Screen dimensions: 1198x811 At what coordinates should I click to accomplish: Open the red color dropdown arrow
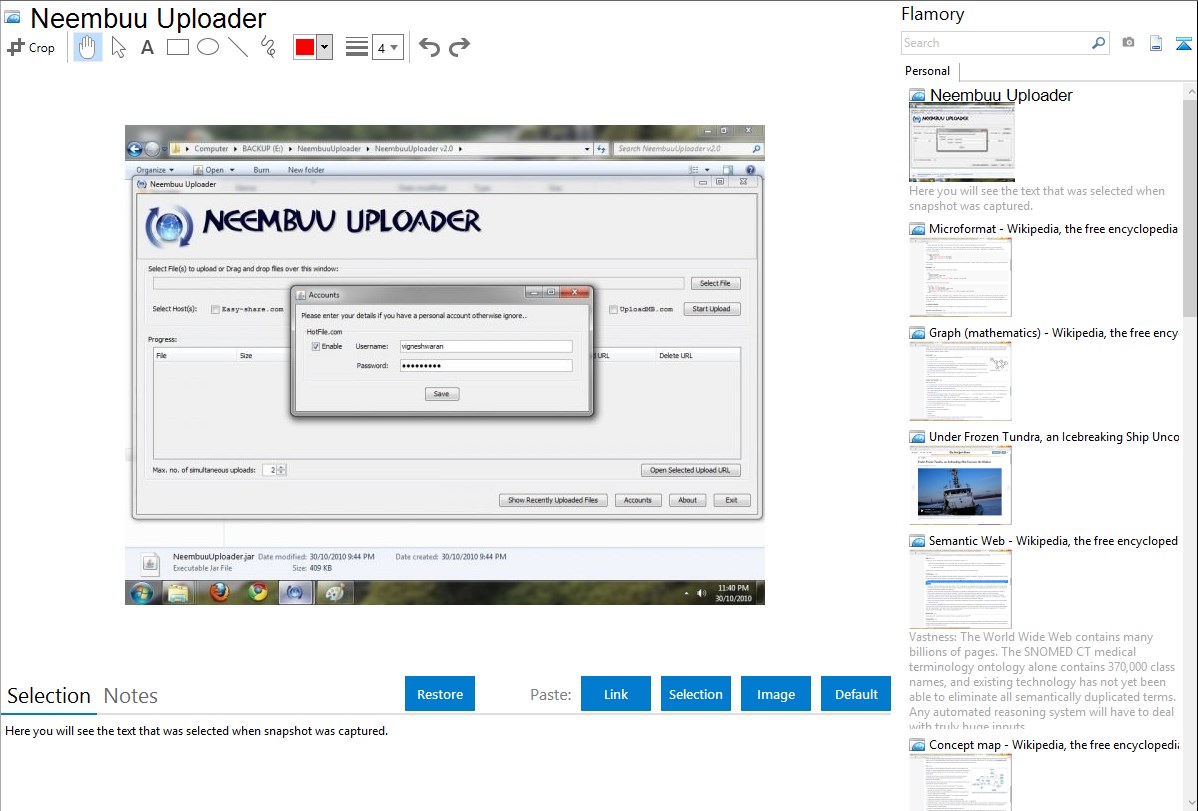325,47
